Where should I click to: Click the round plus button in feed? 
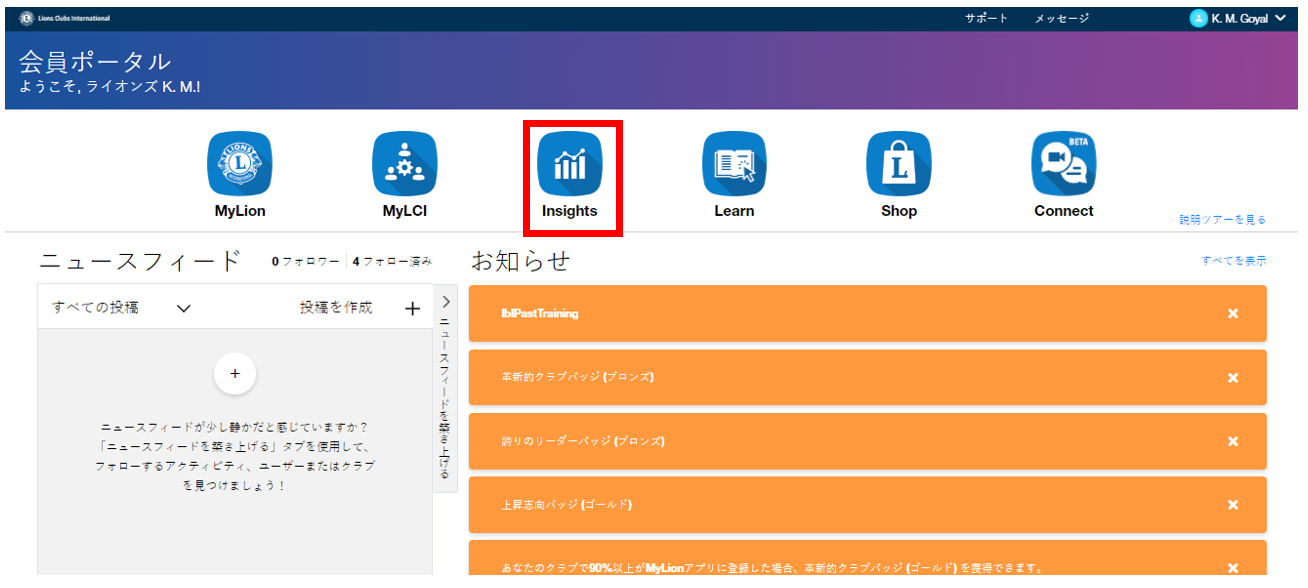tap(235, 373)
